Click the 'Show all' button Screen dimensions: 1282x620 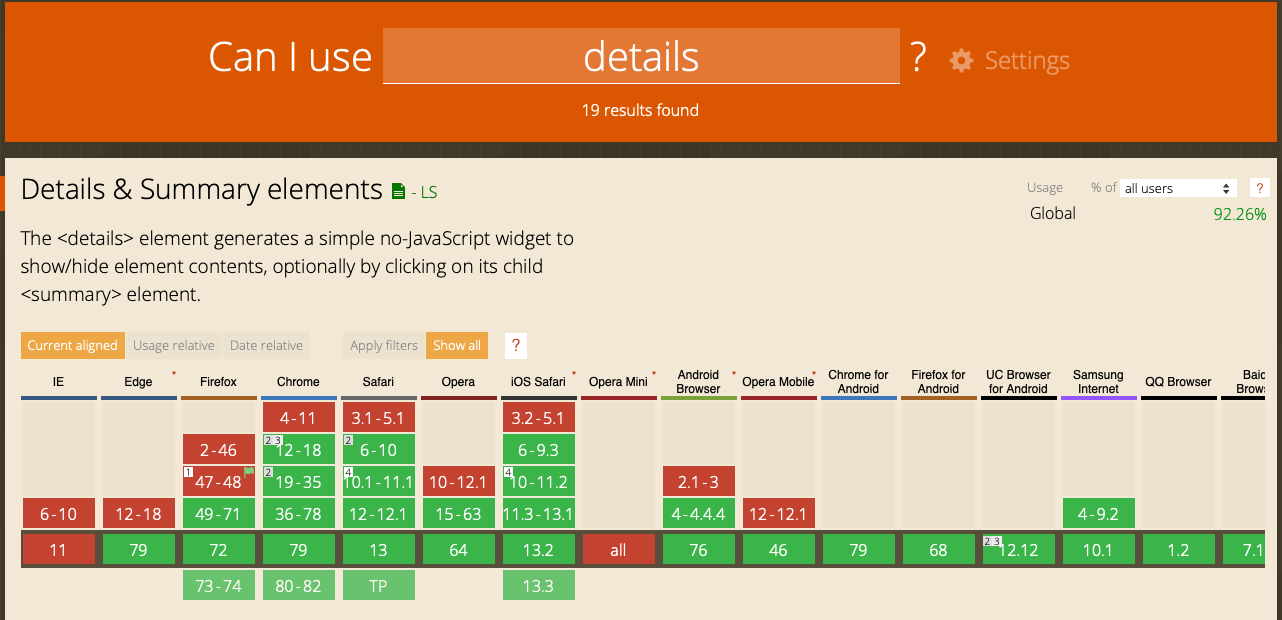click(457, 345)
